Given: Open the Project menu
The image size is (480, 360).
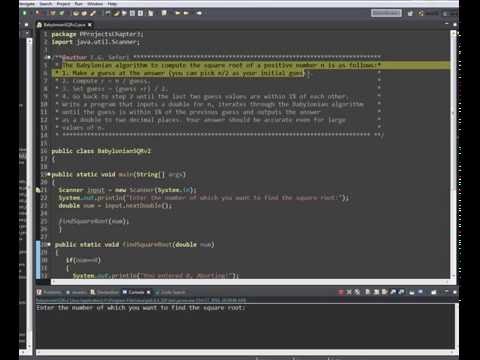Looking at the screenshot, I should [63, 4].
